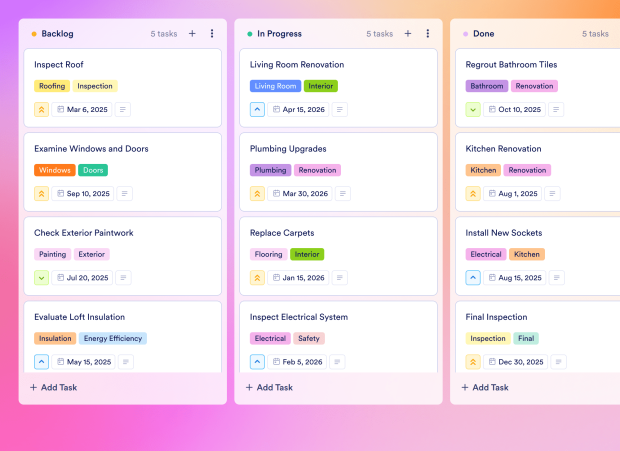
Task: Open description icon on Inspect Roof card
Action: click(124, 109)
